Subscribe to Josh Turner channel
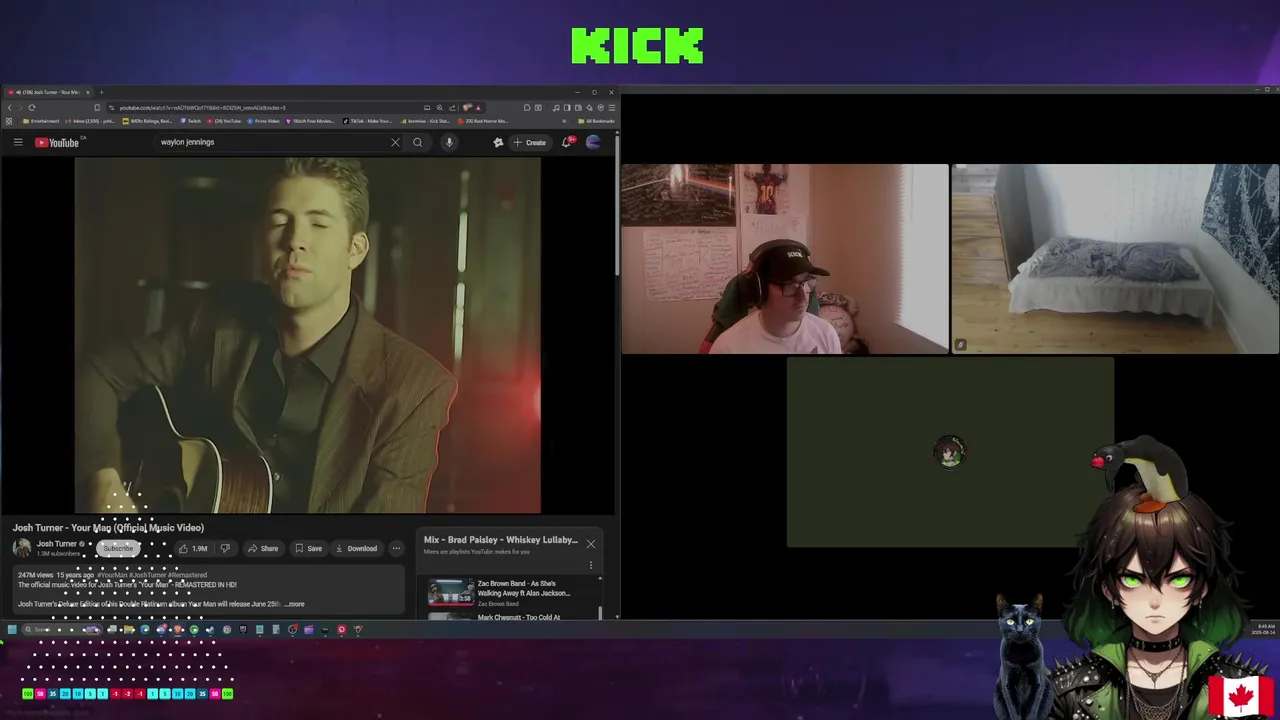 (118, 548)
